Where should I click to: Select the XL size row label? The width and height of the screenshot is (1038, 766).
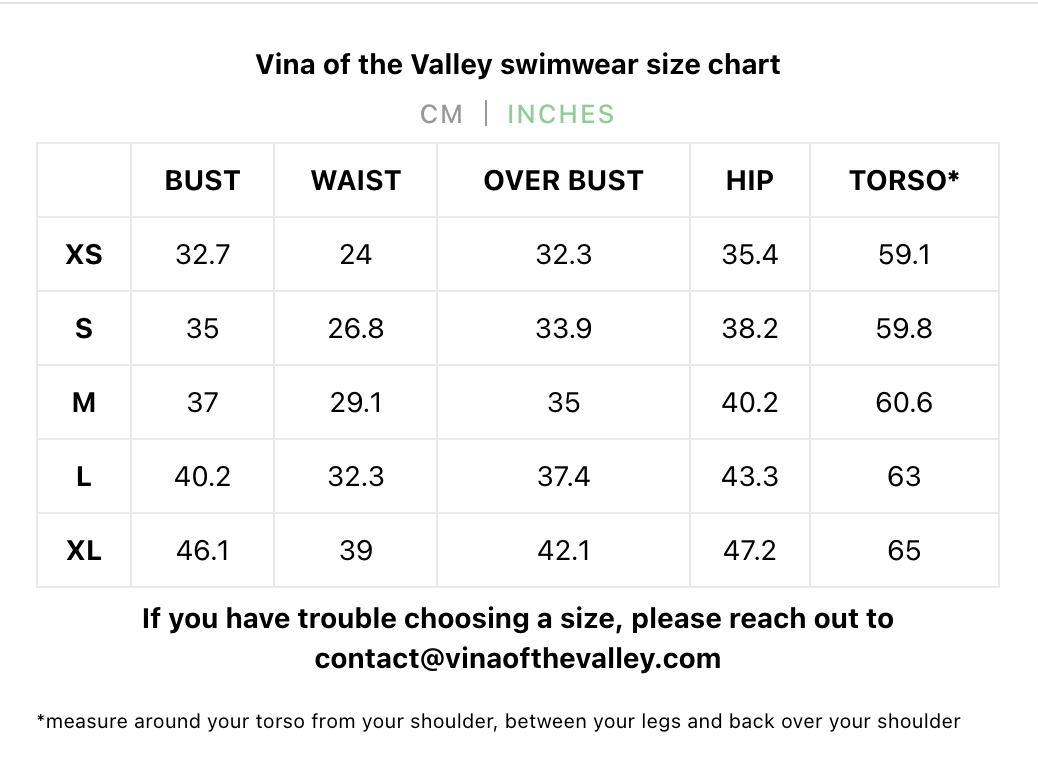click(84, 551)
